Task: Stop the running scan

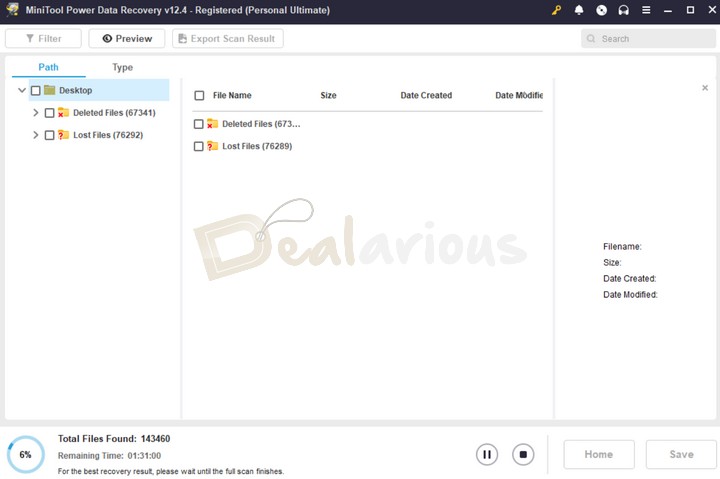Action: point(523,455)
